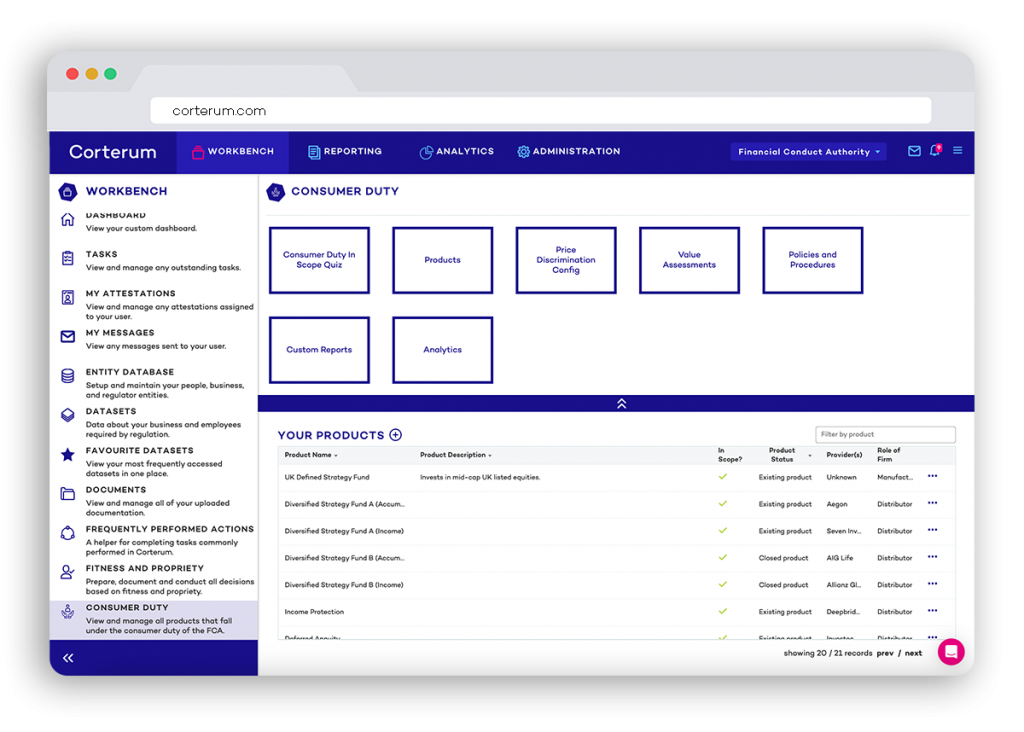
Task: Select the Frequently Performed Actions icon
Action: tap(67, 533)
